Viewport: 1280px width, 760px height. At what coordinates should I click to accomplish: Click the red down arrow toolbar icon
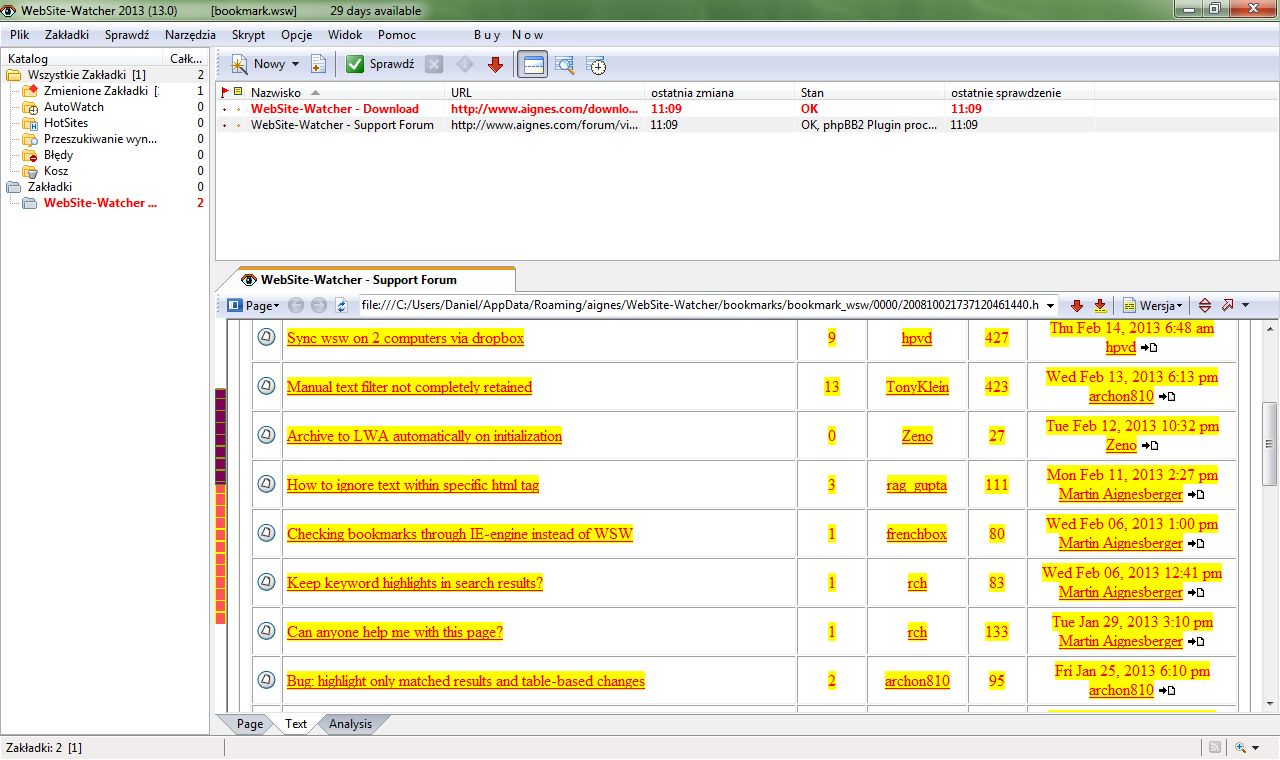coord(495,64)
